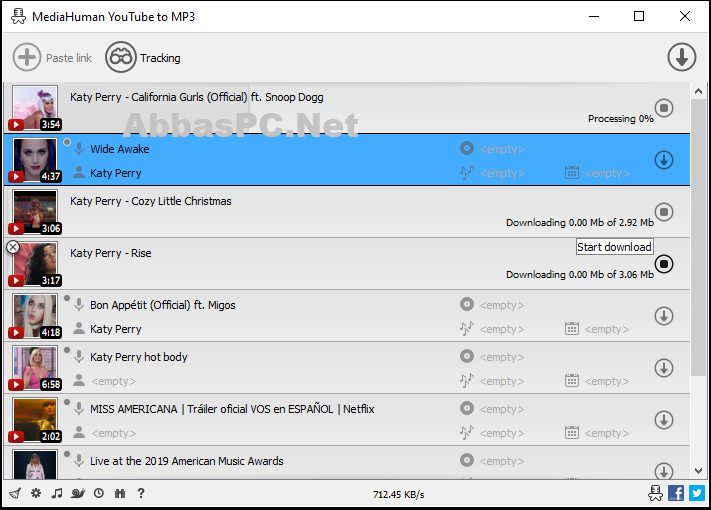Click the 712.45 KB/s speed readout
This screenshot has width=711, height=510.
[x=399, y=495]
